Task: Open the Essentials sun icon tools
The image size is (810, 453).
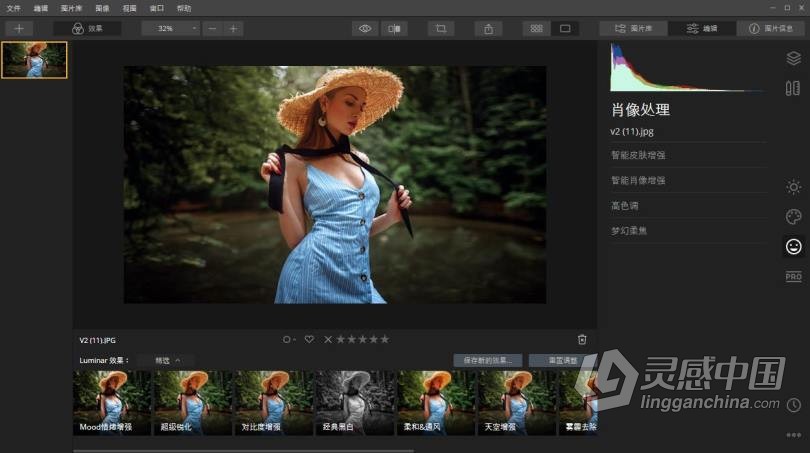Action: pos(793,187)
